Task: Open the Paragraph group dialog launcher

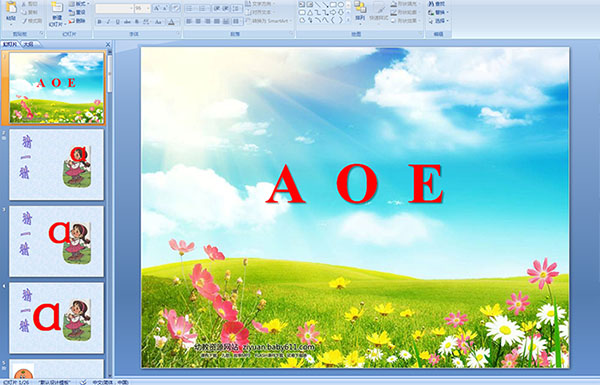Action: pyautogui.click(x=291, y=33)
